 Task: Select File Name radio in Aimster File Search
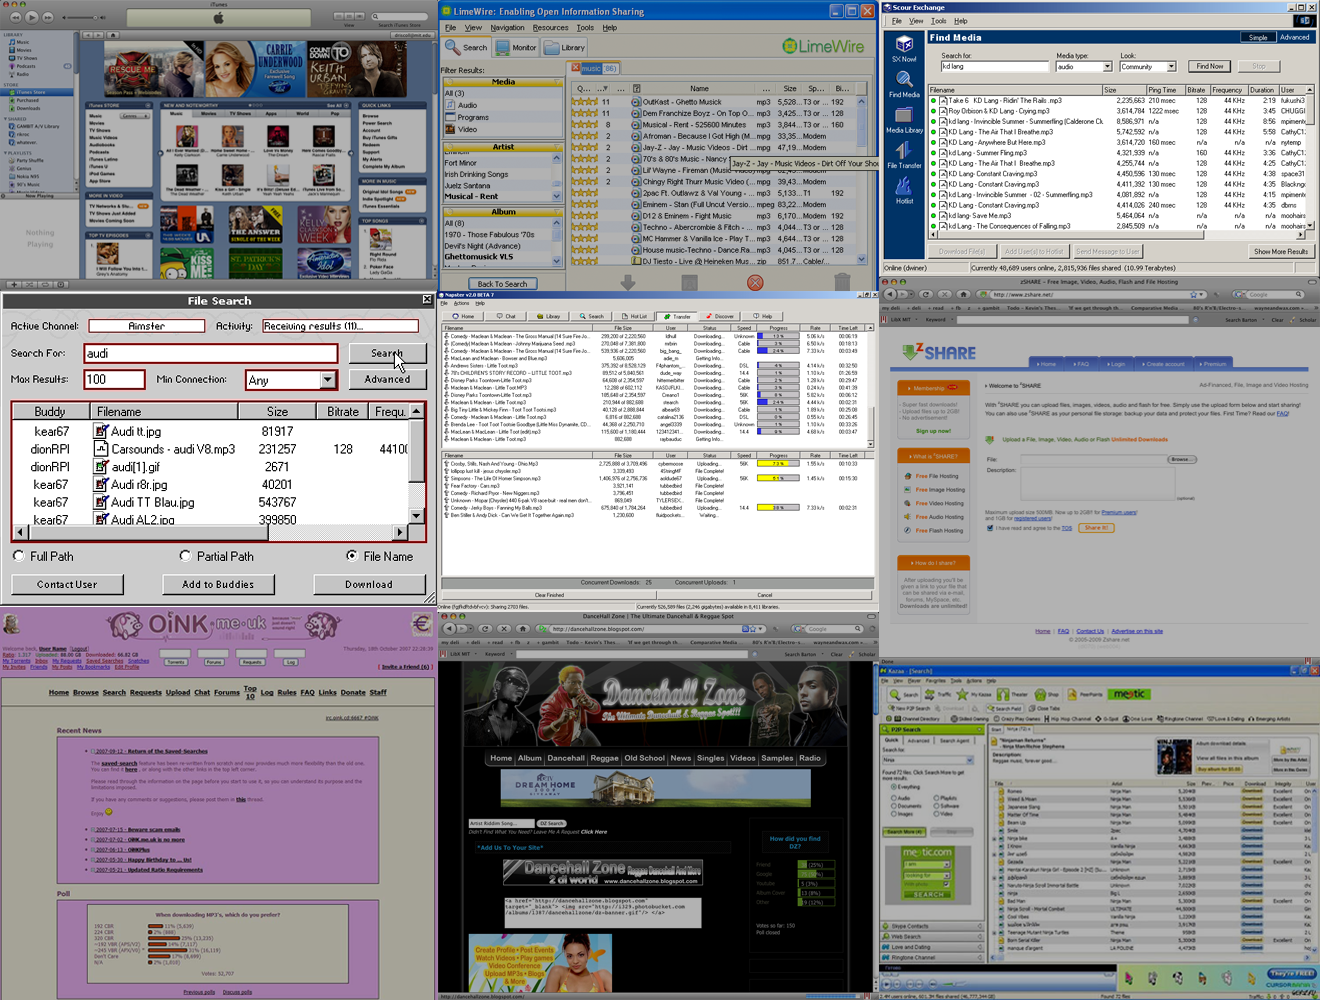(x=351, y=556)
